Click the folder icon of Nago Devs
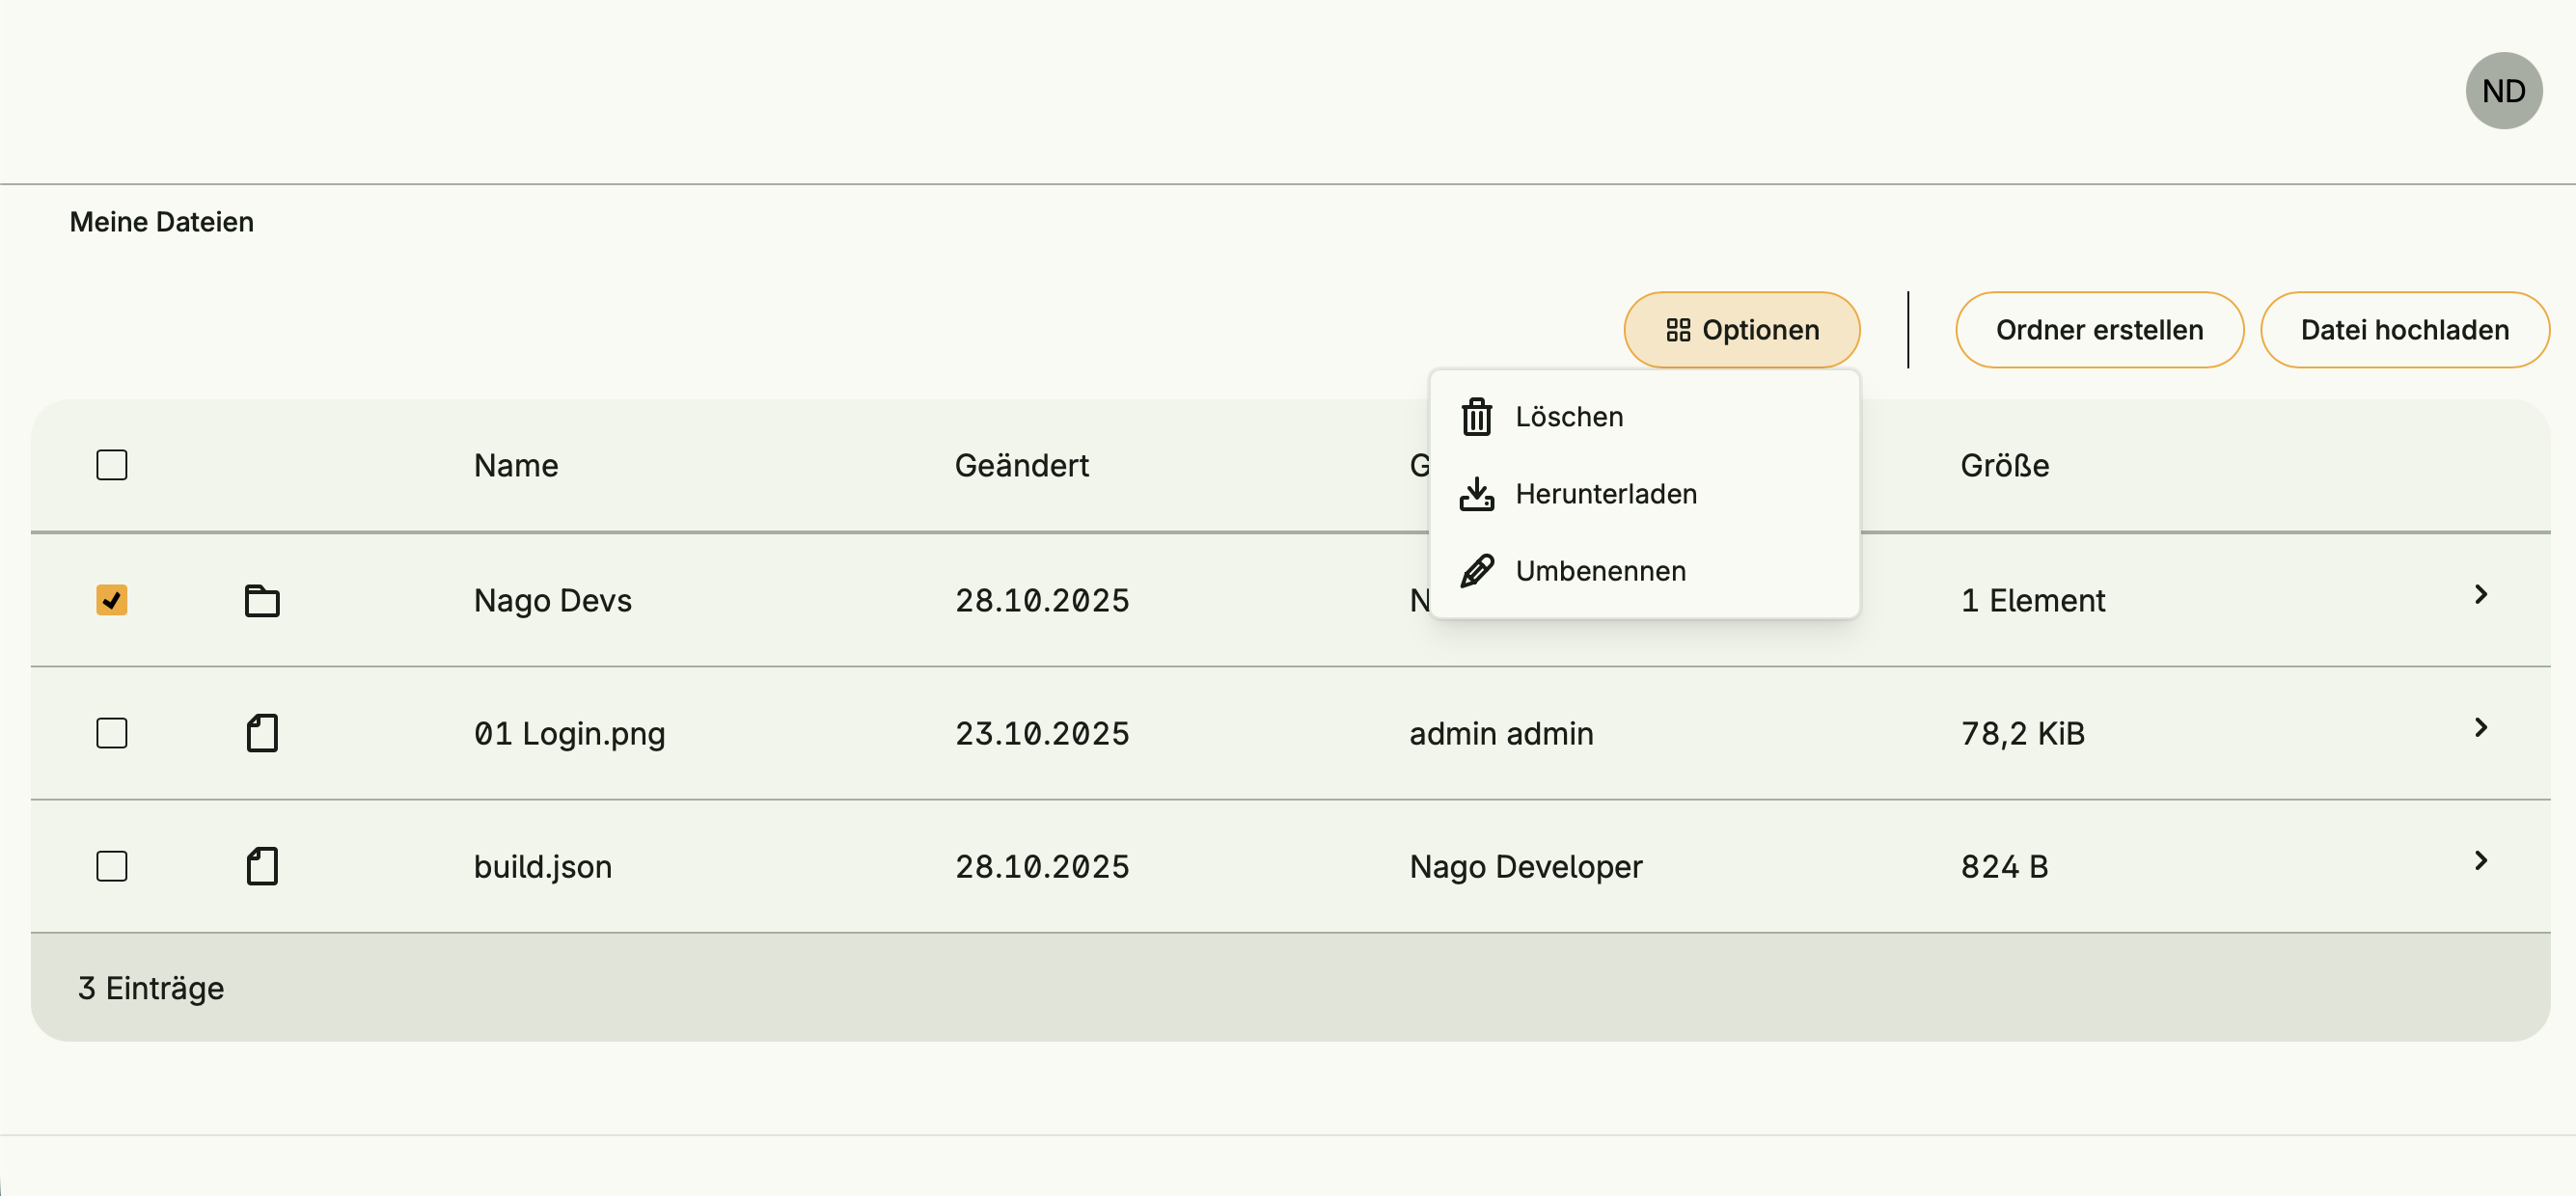 pyautogui.click(x=262, y=600)
